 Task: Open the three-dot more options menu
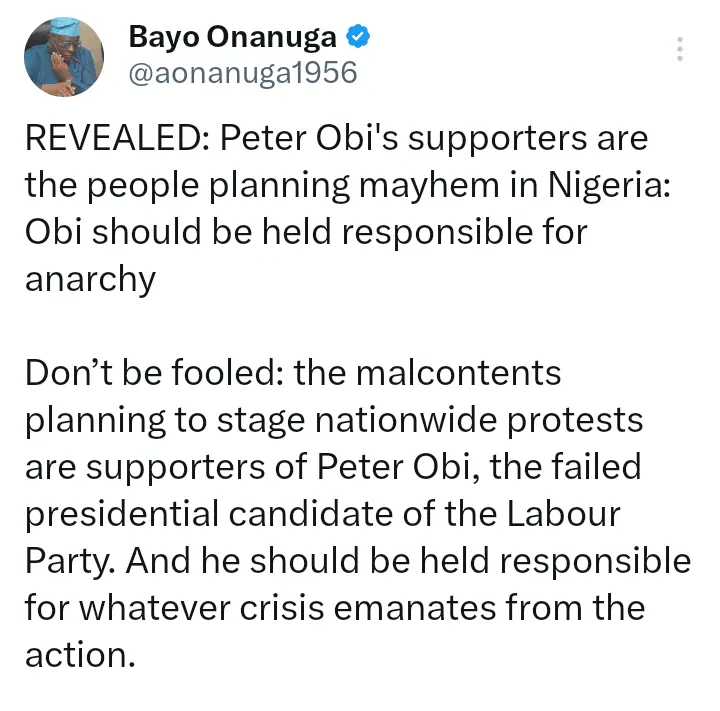pyautogui.click(x=680, y=50)
